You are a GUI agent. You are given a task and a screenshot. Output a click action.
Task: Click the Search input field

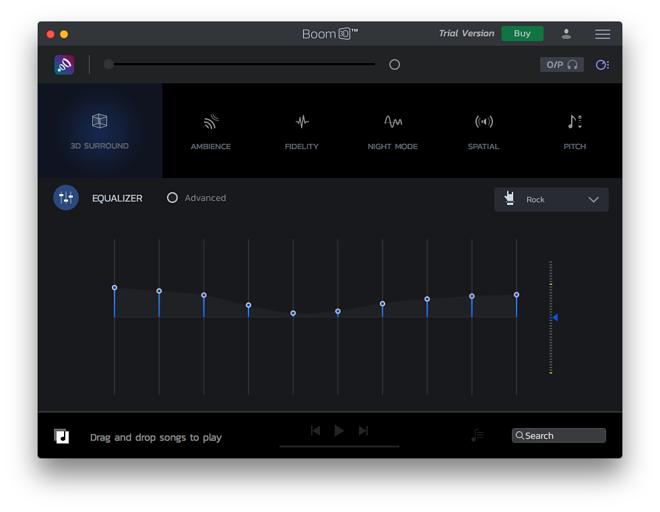click(x=559, y=435)
